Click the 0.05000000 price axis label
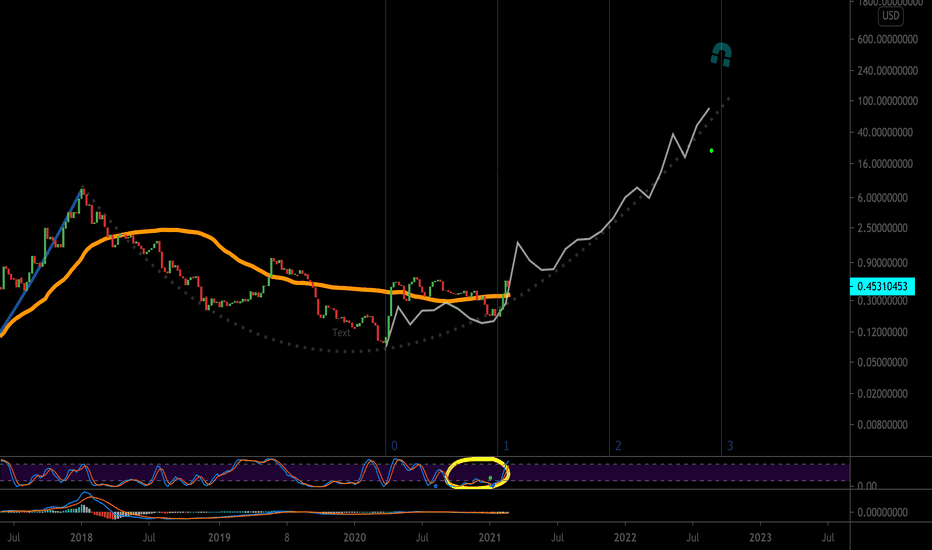The height and width of the screenshot is (550, 932). (x=883, y=362)
